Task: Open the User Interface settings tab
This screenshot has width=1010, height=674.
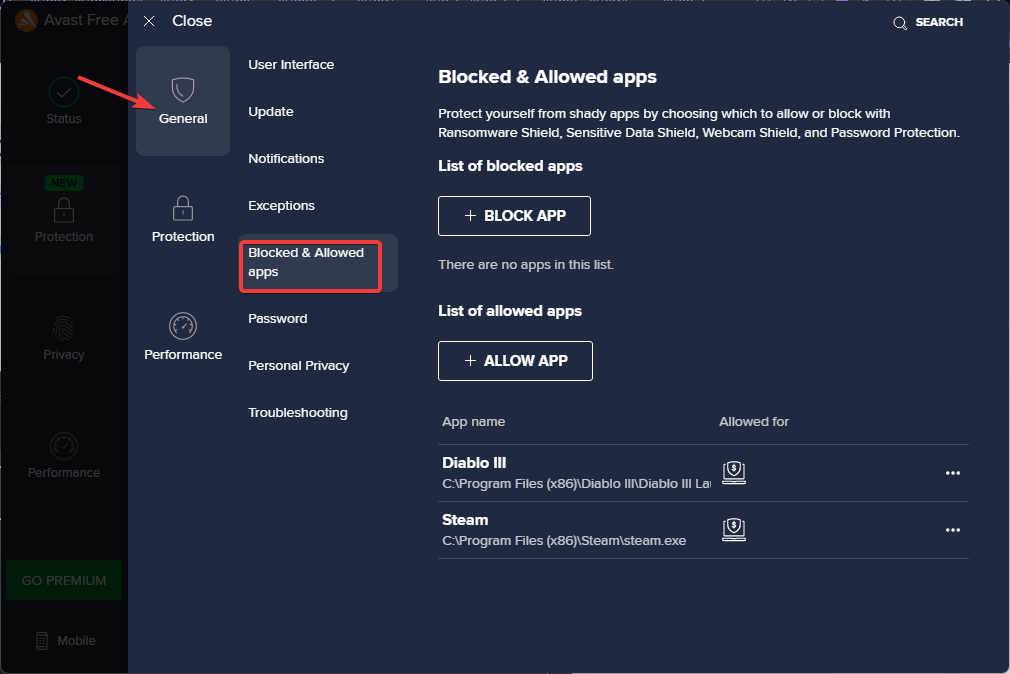Action: [291, 64]
